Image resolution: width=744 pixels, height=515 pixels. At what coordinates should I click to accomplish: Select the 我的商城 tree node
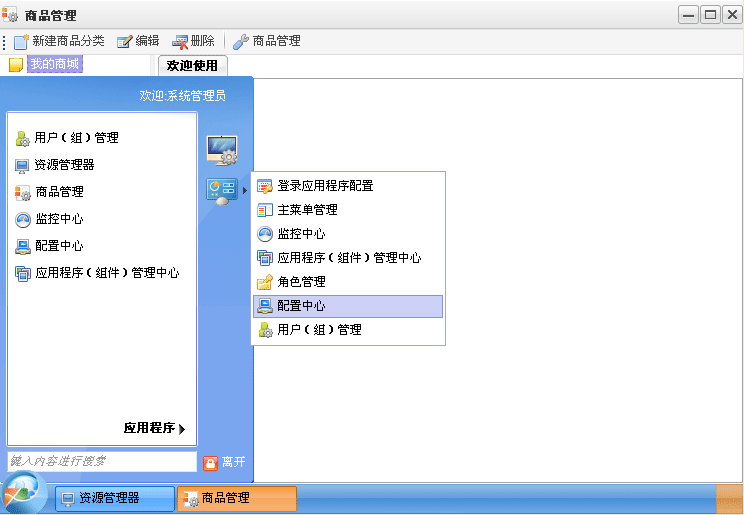(55, 64)
